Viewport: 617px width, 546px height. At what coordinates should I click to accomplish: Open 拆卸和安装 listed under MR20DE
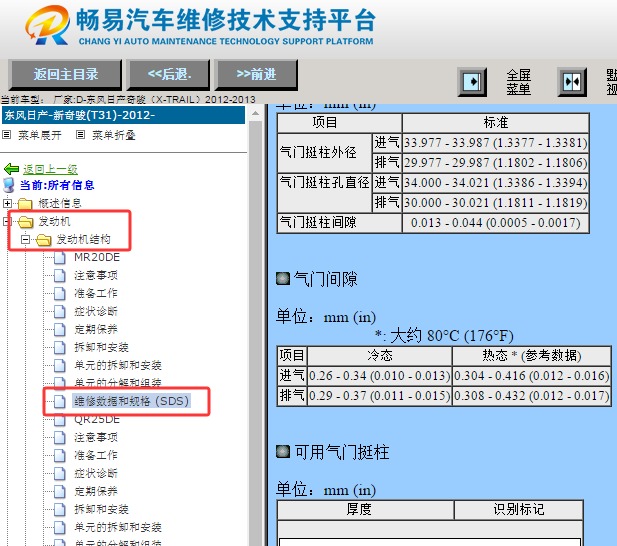[101, 347]
